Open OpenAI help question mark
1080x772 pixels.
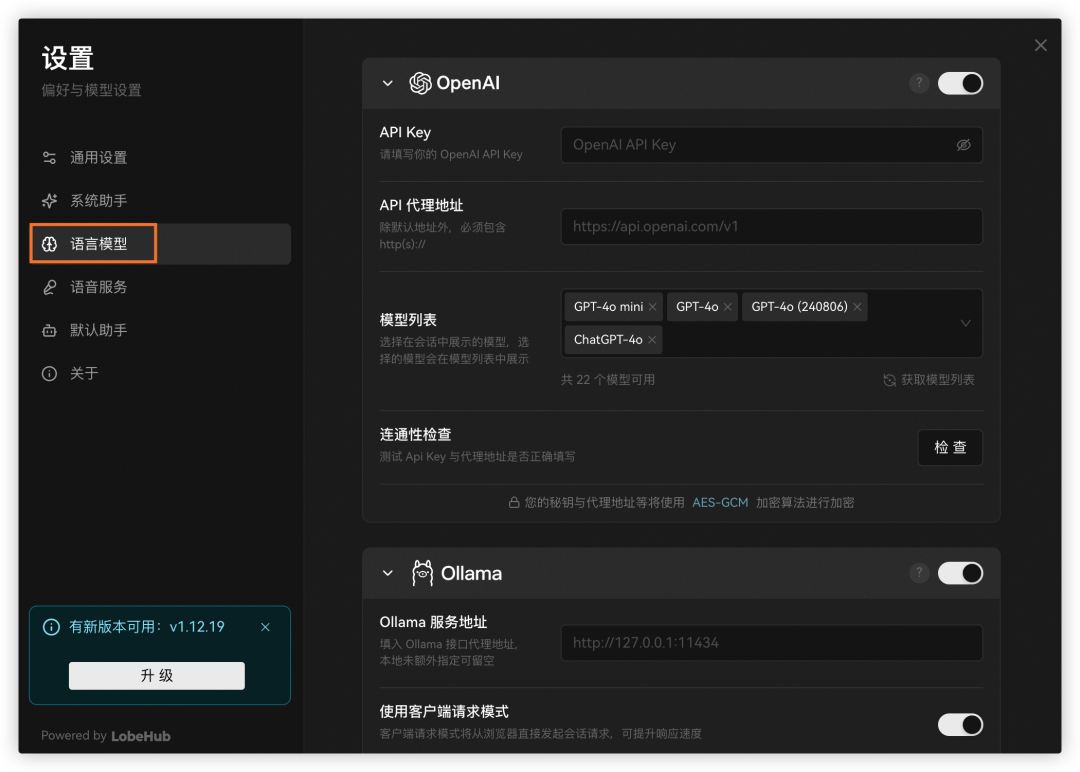click(919, 83)
